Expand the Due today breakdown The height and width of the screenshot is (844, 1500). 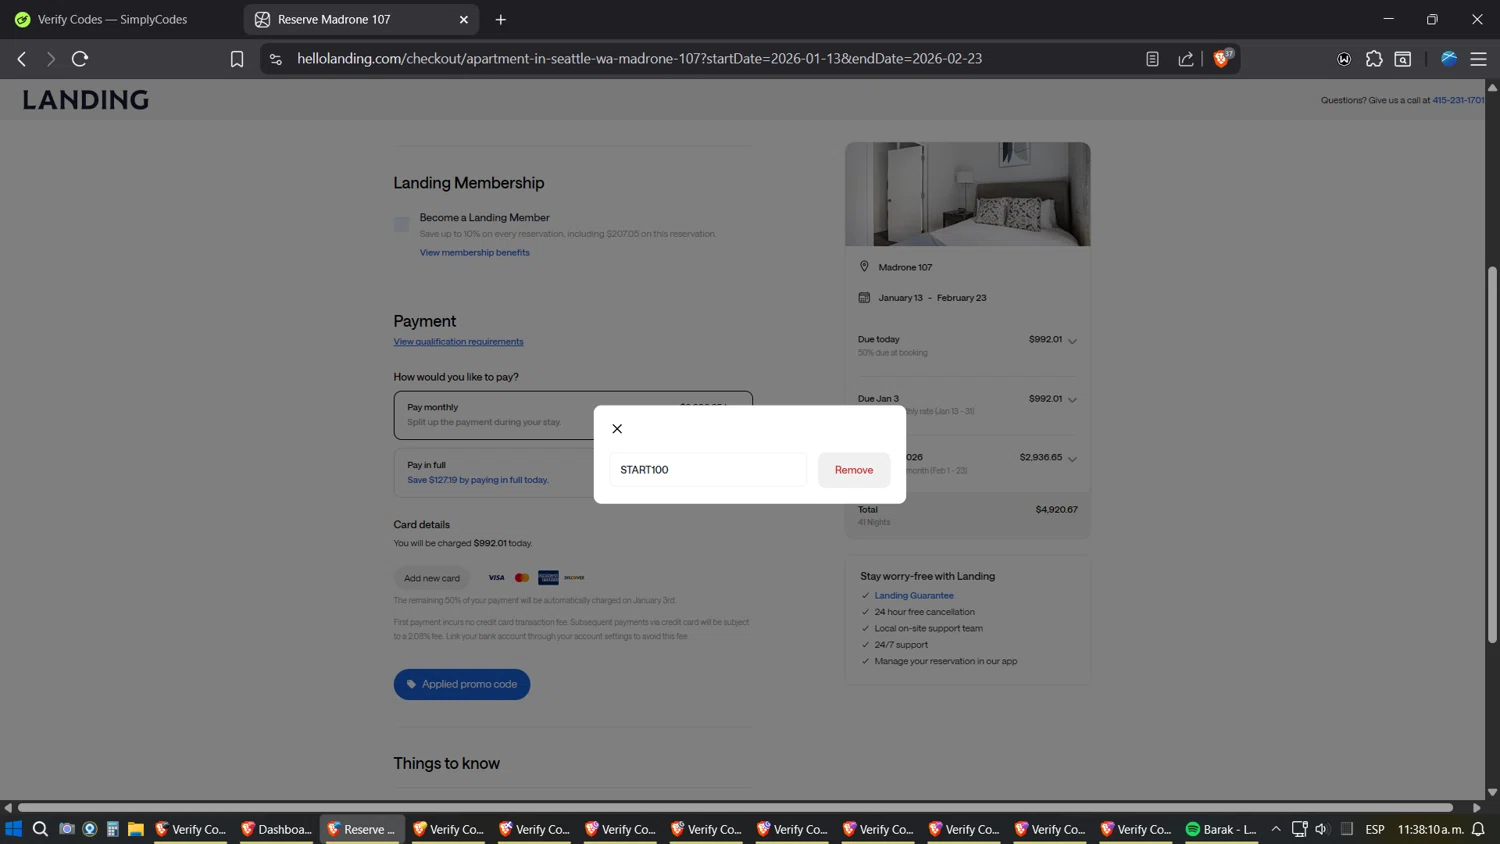[1072, 341]
